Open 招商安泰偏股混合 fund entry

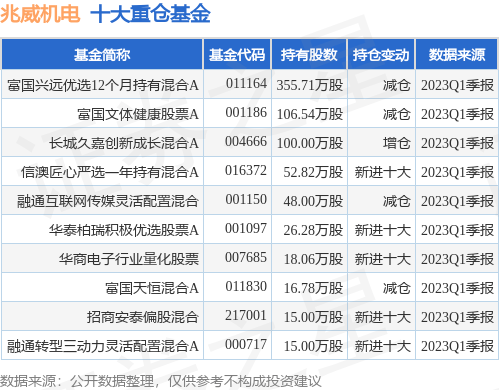point(143,317)
